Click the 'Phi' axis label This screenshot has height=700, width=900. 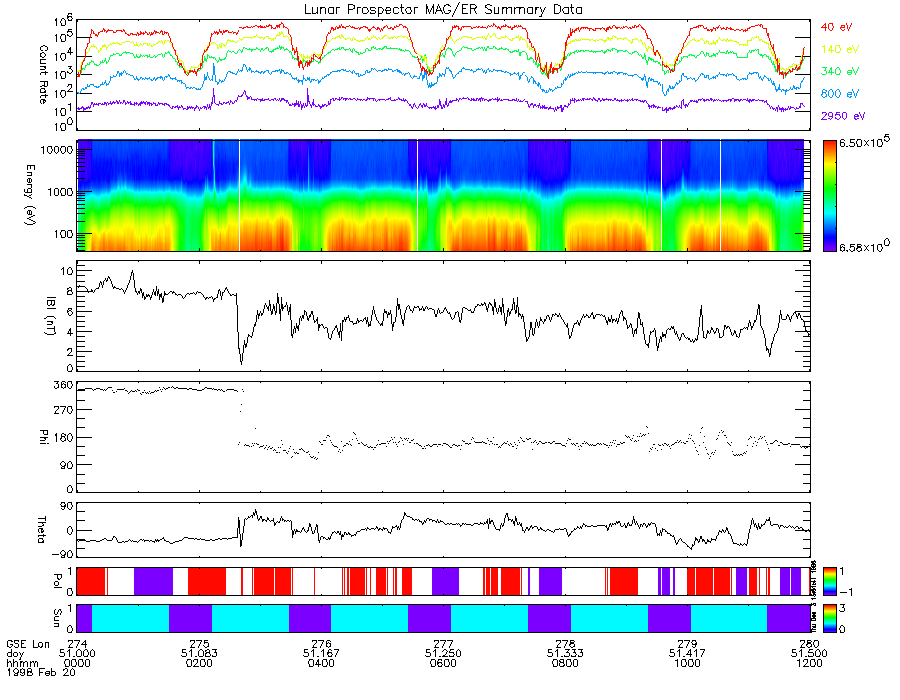[44, 437]
